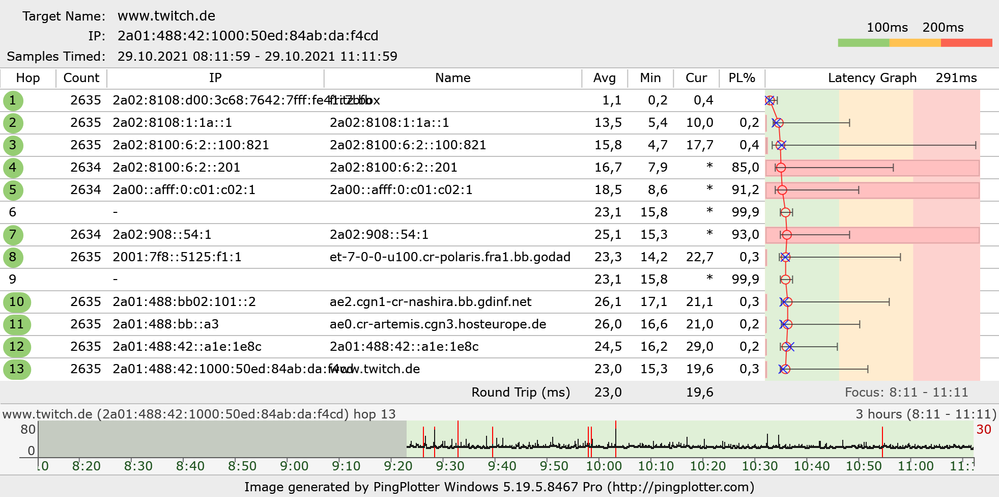Image resolution: width=999 pixels, height=497 pixels.
Task: Click the timeline title www.twitch.de hop 13
Action: pyautogui.click(x=198, y=414)
